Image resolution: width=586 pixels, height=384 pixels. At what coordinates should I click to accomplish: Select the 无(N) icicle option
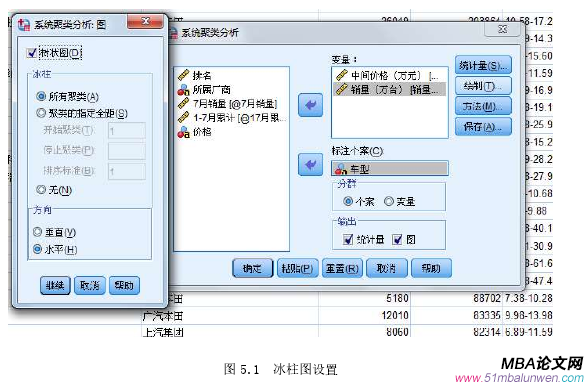pos(41,190)
